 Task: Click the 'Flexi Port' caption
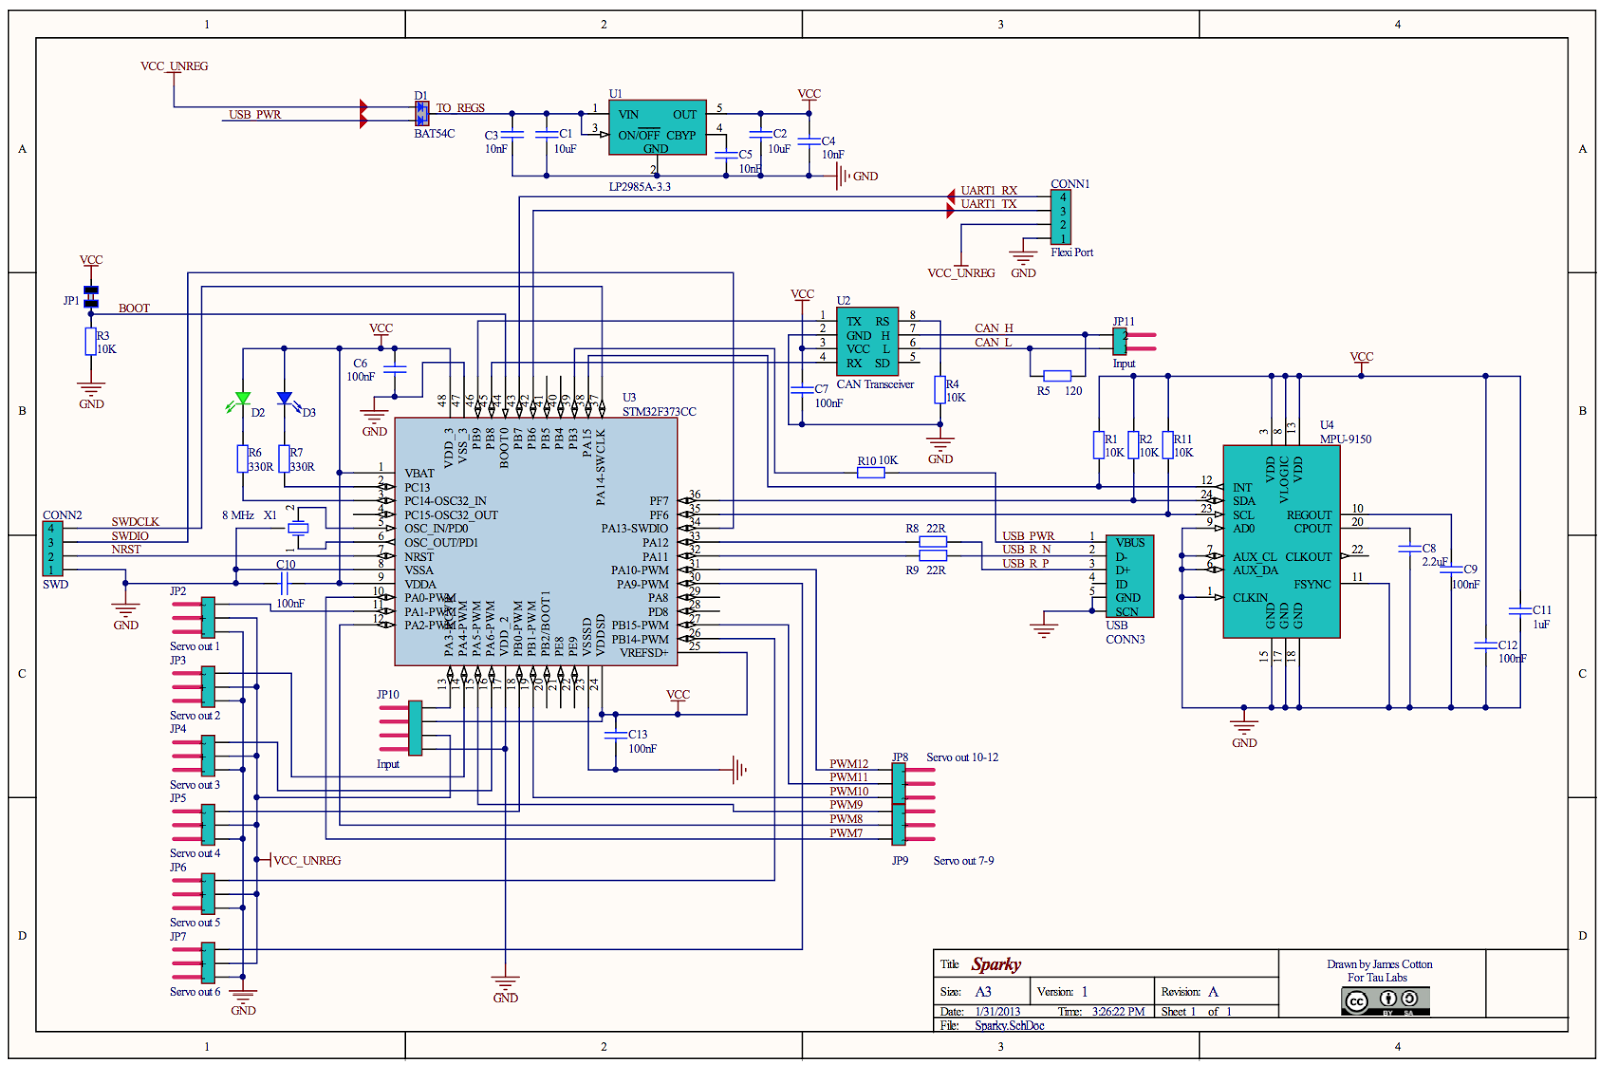1072,253
